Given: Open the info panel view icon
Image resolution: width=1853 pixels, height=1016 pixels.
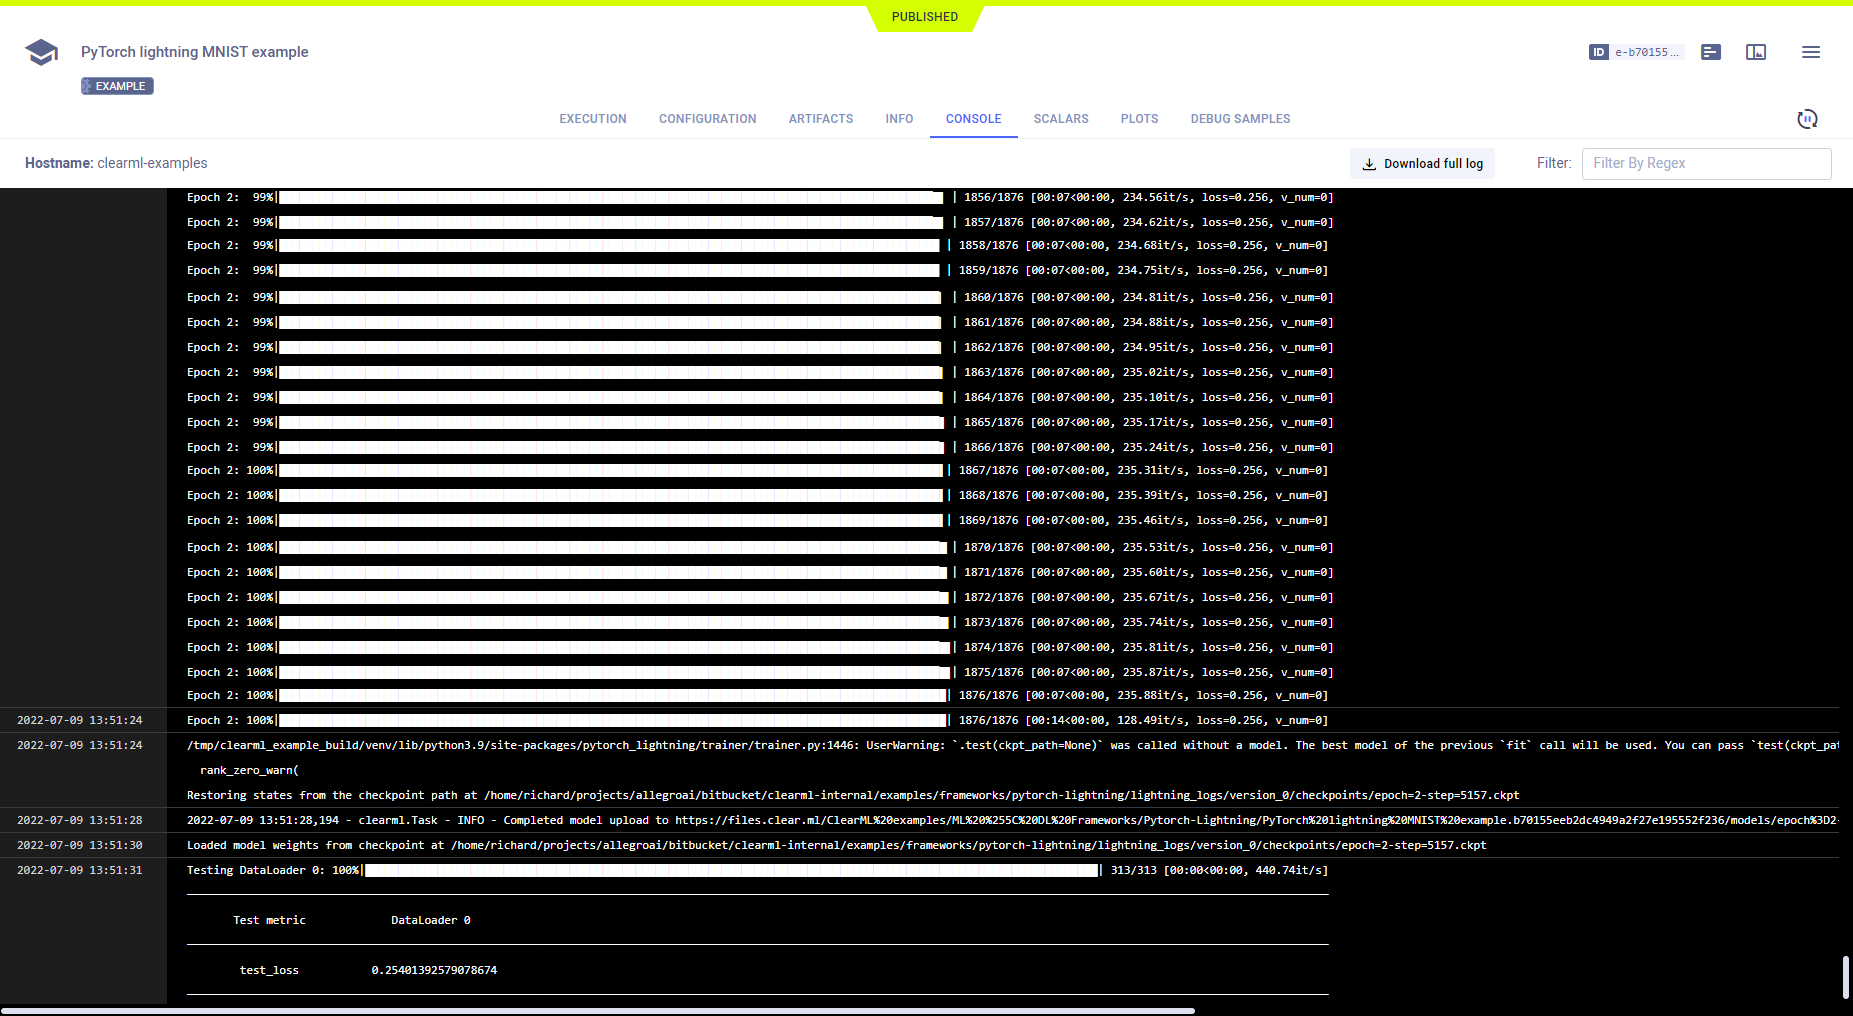Looking at the screenshot, I should pos(1756,52).
